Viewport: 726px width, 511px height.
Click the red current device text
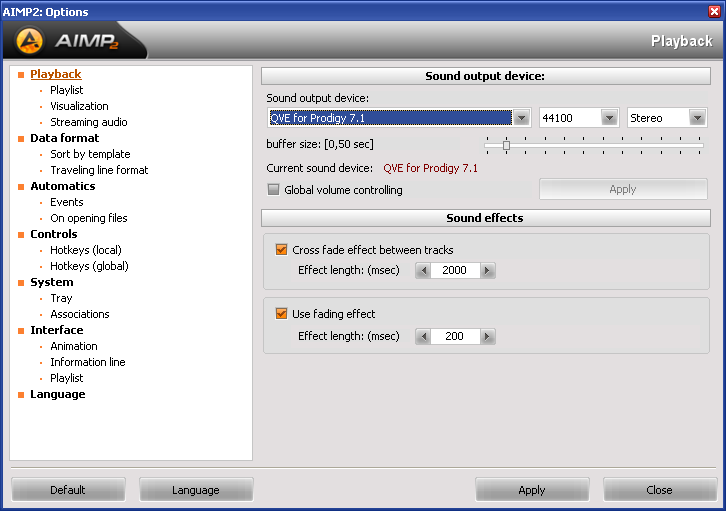pyautogui.click(x=430, y=168)
